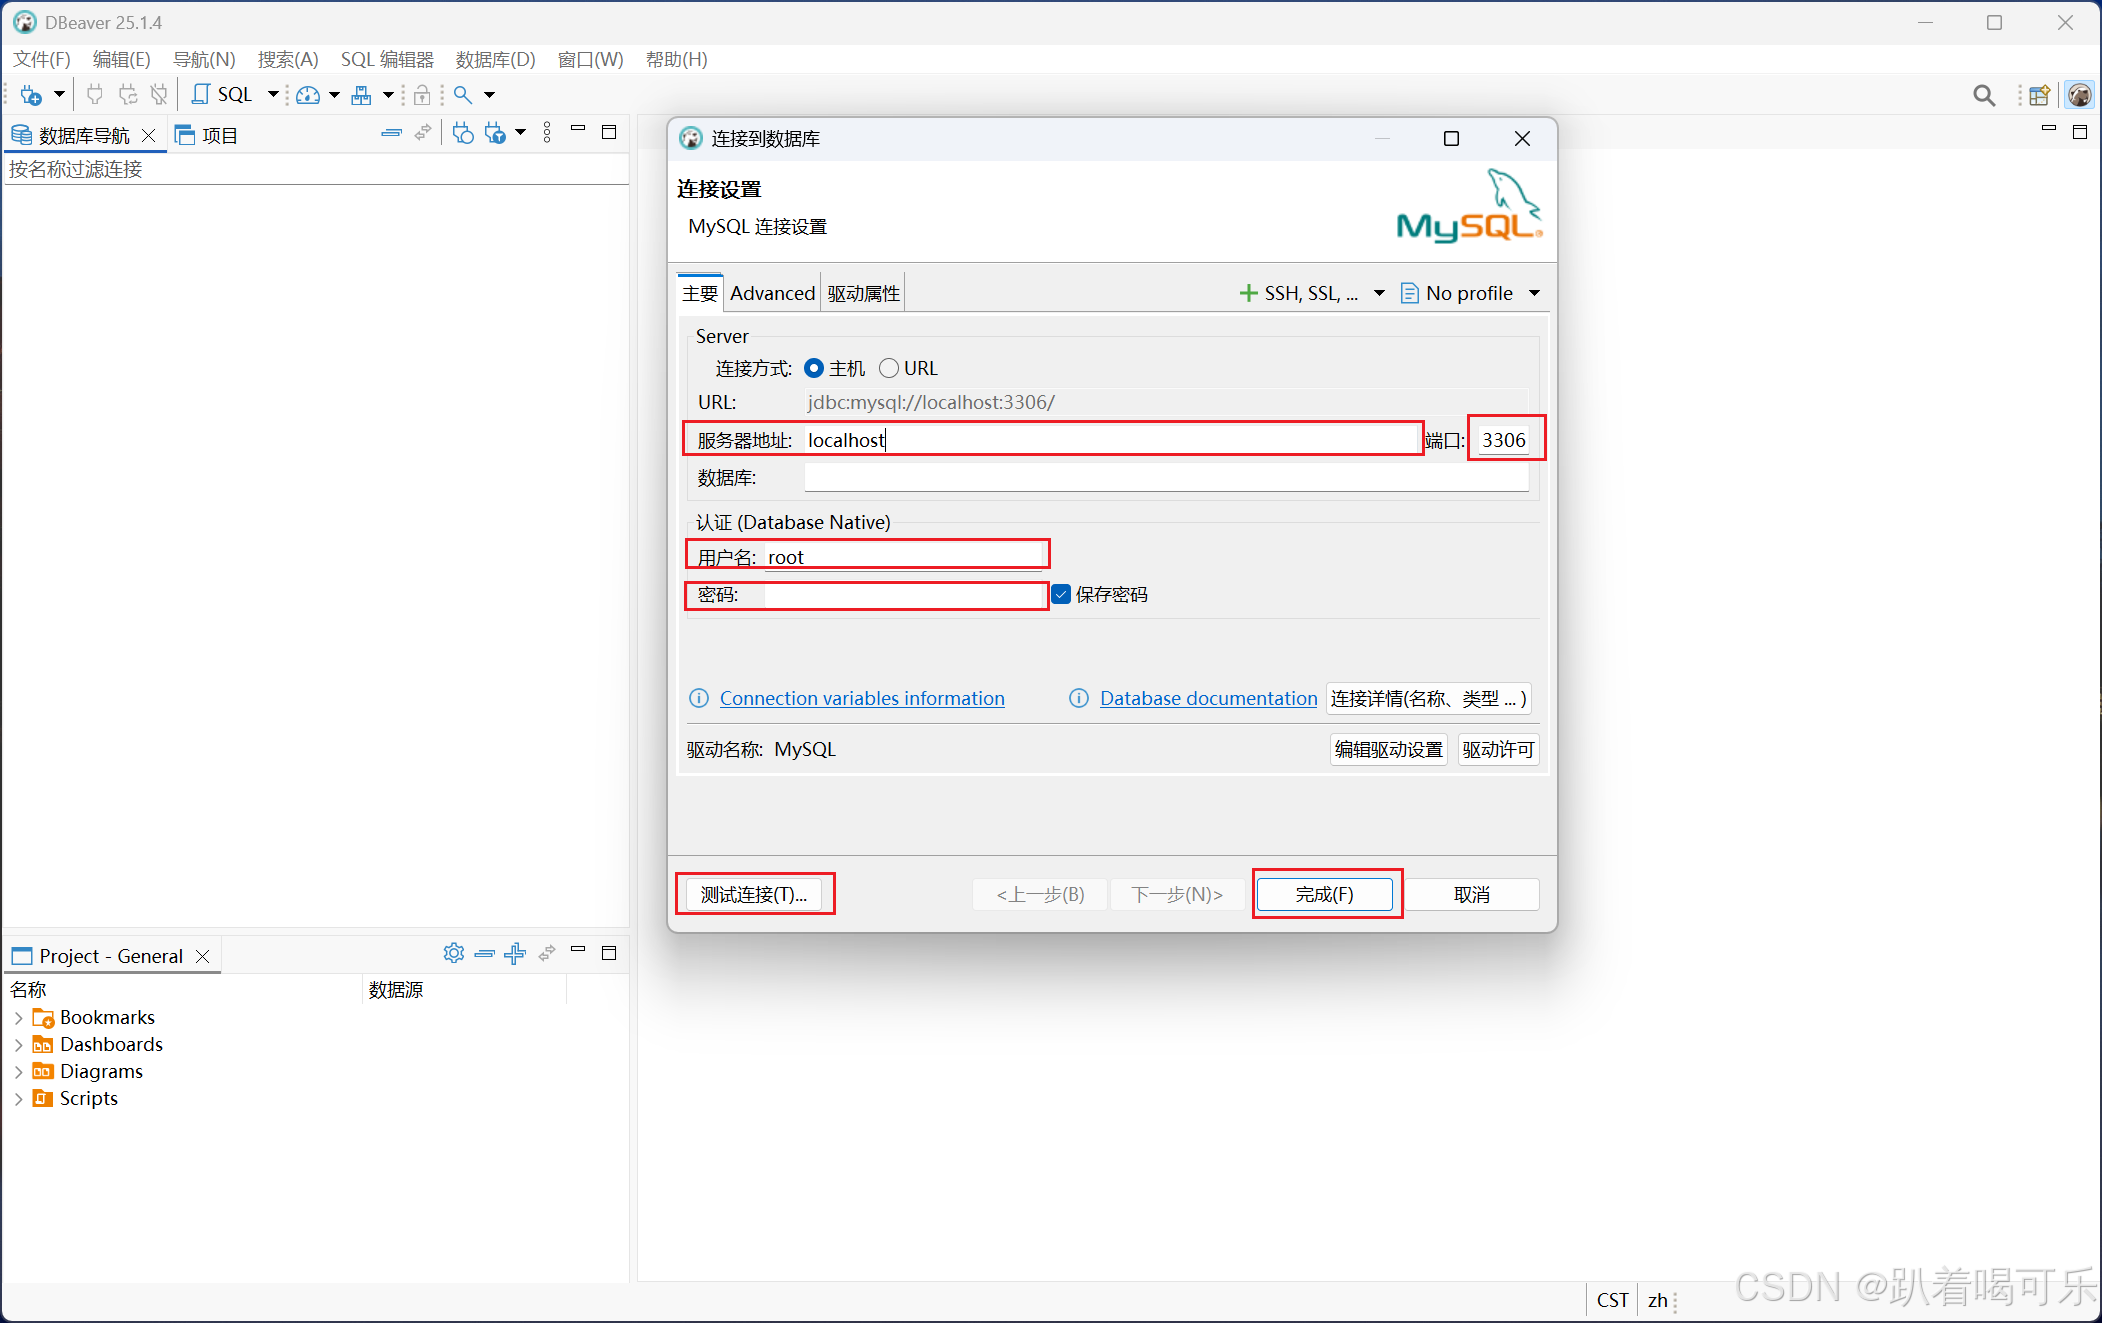This screenshot has width=2102, height=1323.
Task: Click the plus icon in Project panel
Action: [x=515, y=953]
